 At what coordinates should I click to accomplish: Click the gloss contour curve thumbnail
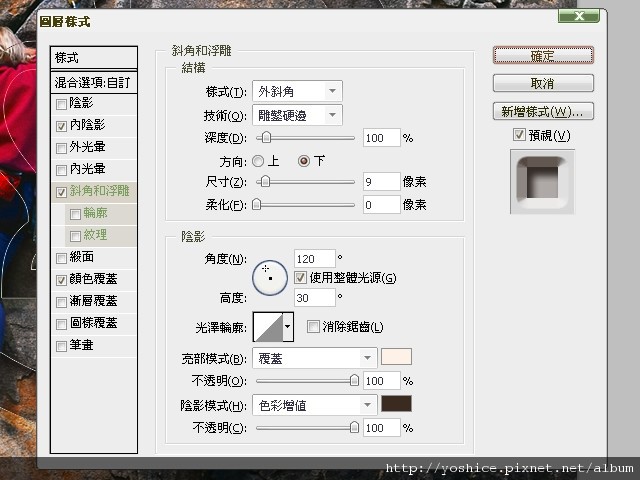(268, 327)
